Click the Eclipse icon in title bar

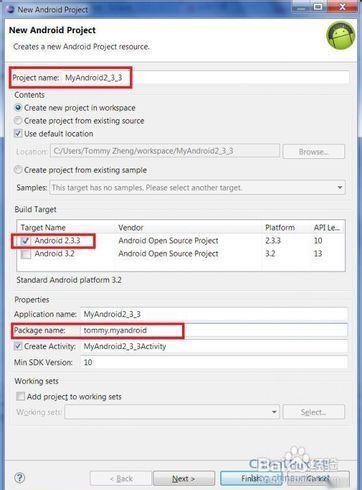tap(11, 9)
